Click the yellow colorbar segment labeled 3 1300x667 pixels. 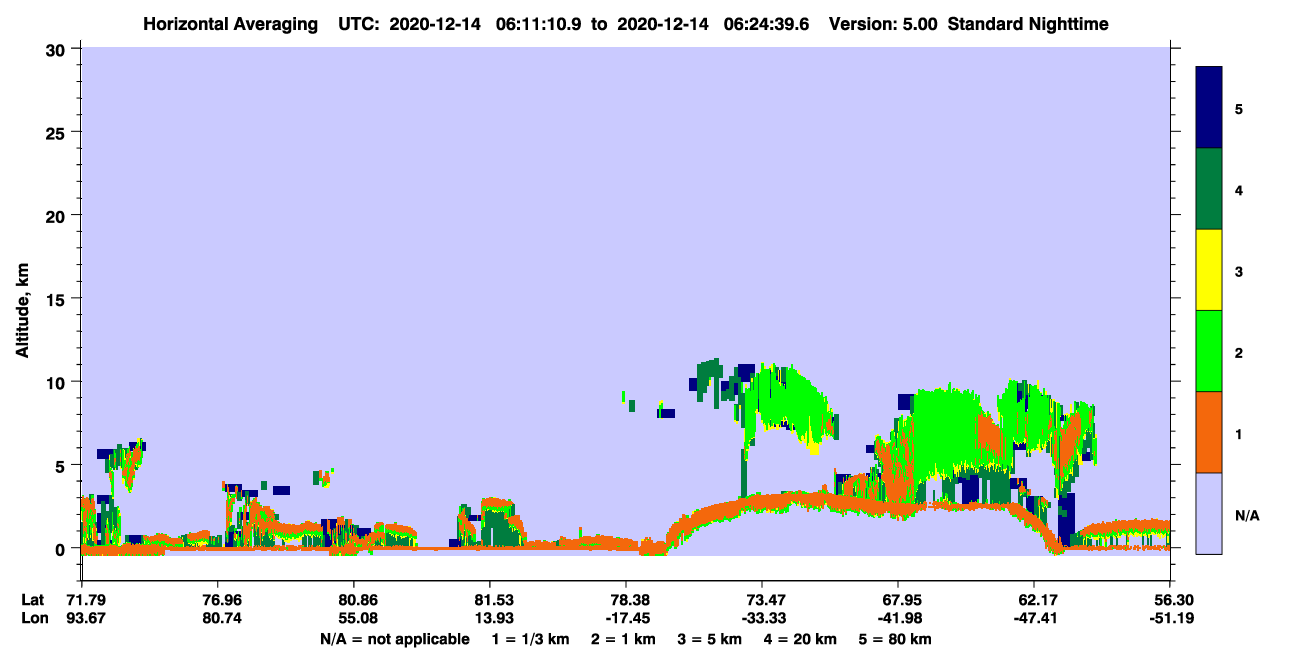coord(1209,270)
